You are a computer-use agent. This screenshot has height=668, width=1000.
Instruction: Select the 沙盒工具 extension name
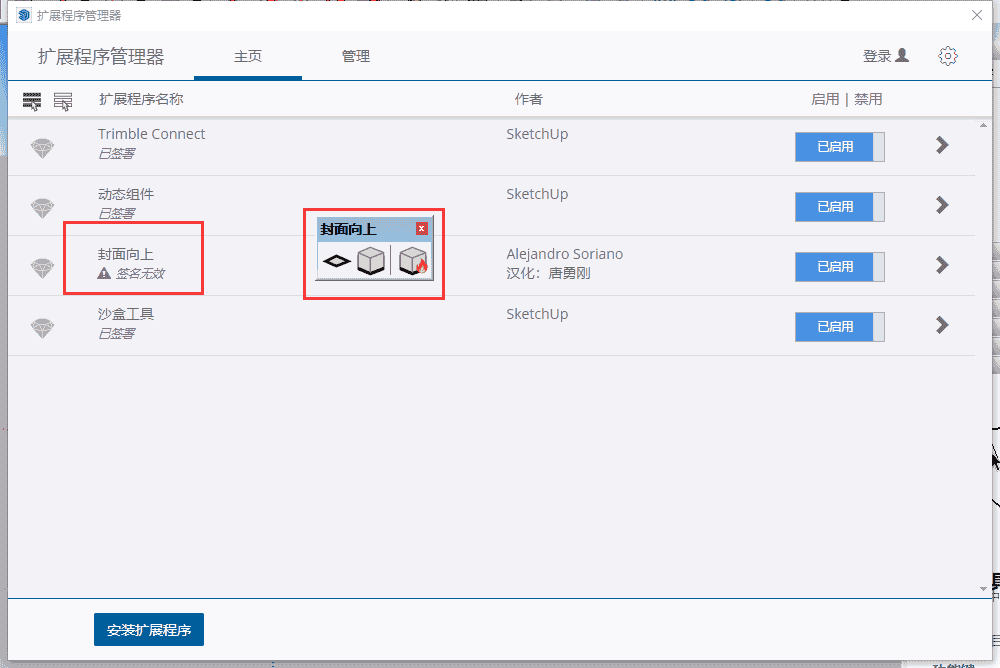click(126, 314)
